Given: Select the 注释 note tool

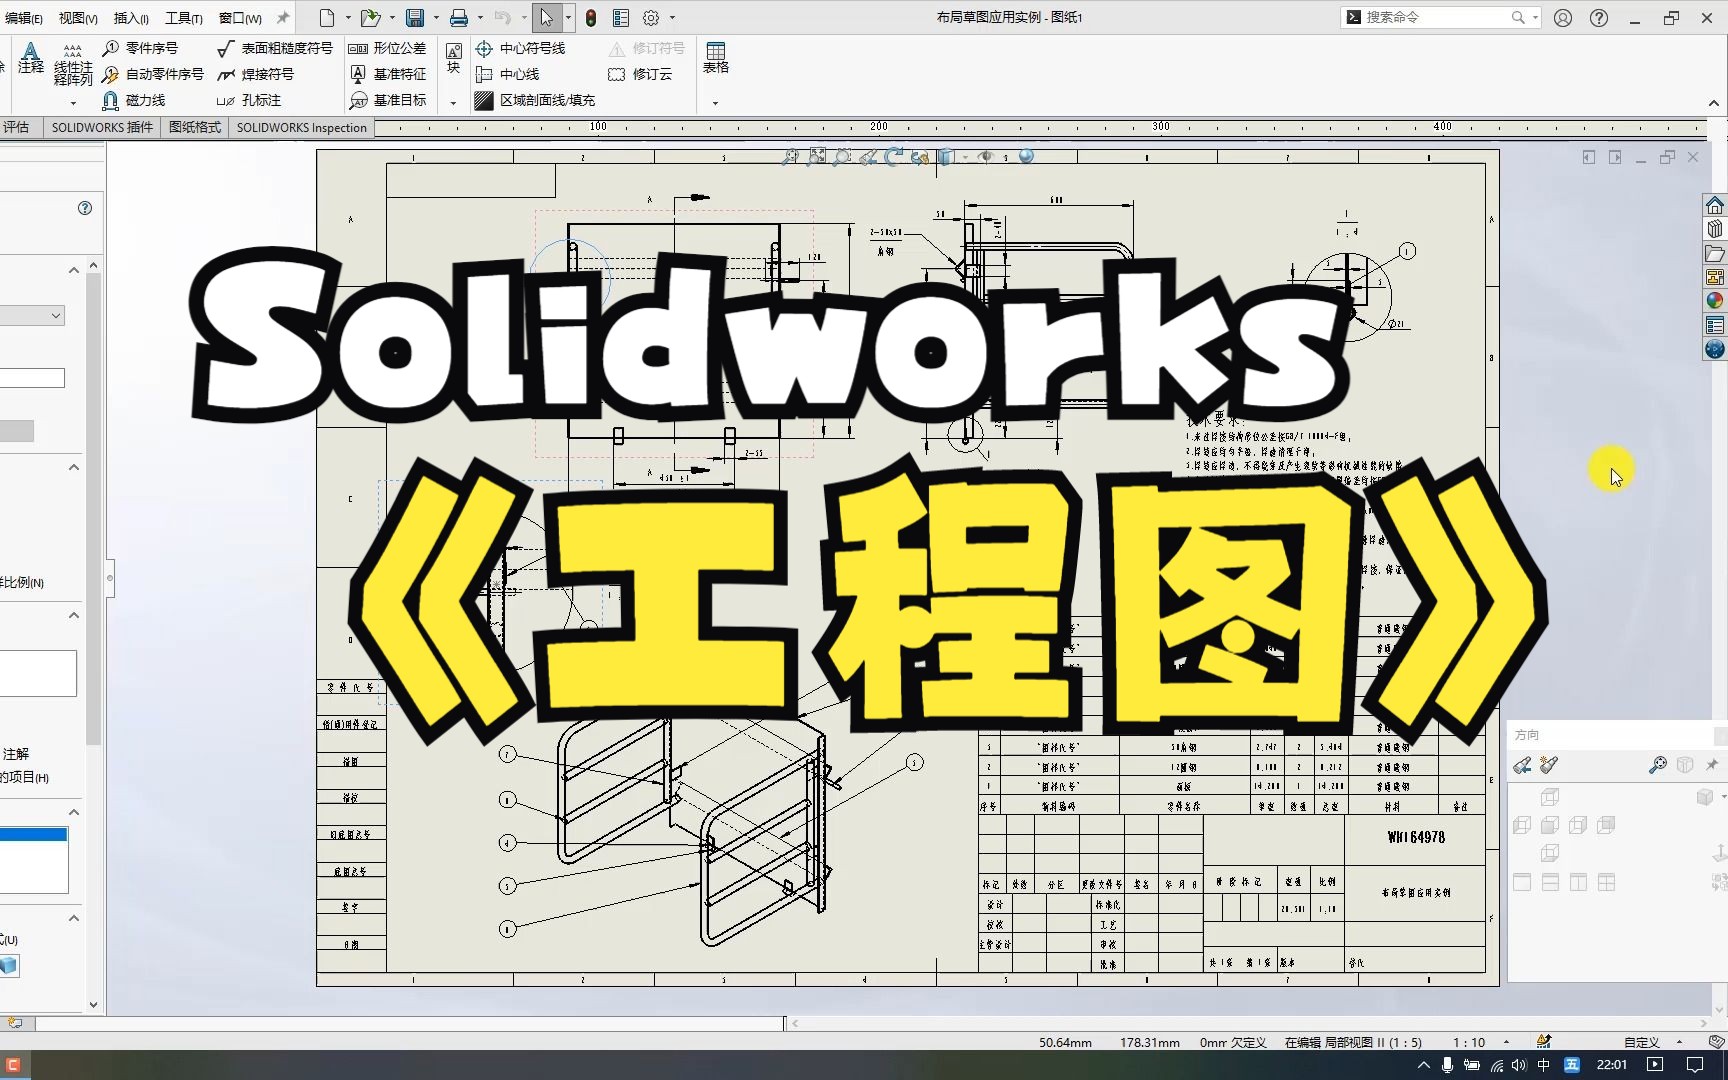Looking at the screenshot, I should [31, 58].
